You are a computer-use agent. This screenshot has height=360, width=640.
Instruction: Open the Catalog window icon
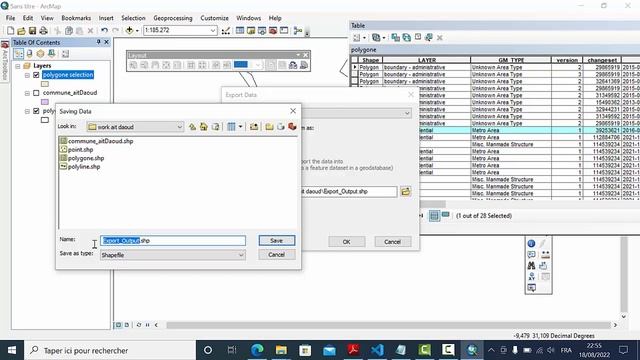point(251,31)
